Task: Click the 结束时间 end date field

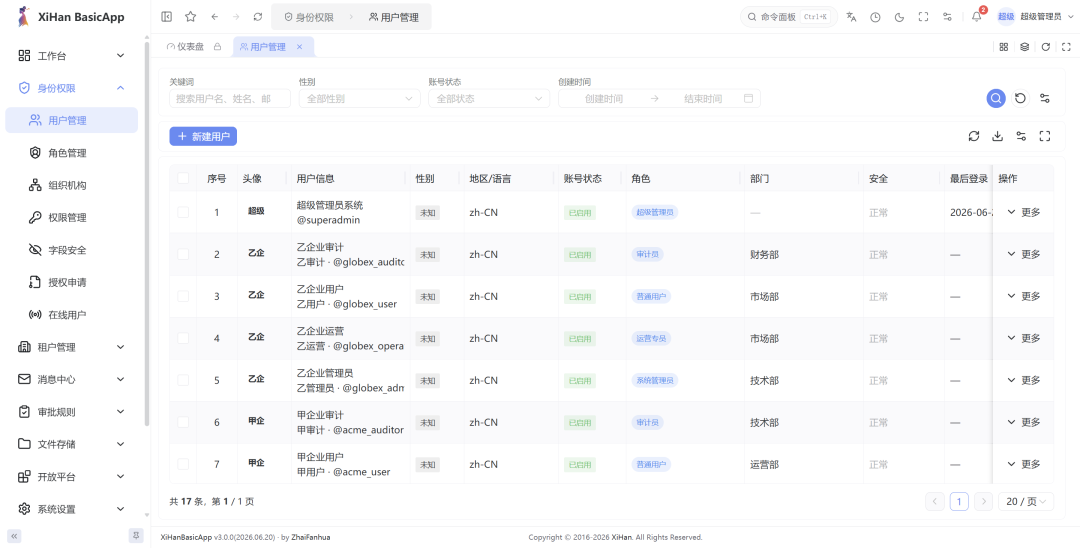Action: (703, 98)
